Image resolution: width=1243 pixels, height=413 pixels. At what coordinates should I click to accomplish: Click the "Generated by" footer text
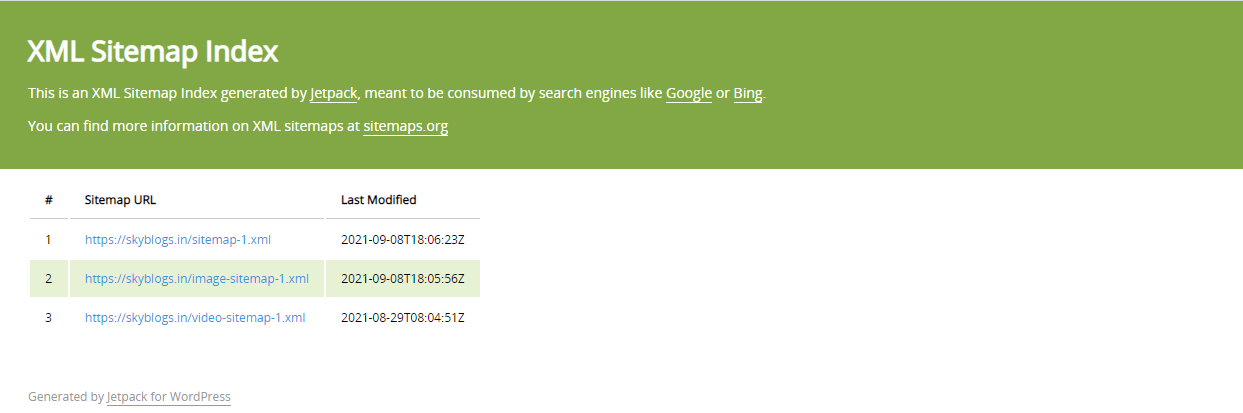click(65, 397)
